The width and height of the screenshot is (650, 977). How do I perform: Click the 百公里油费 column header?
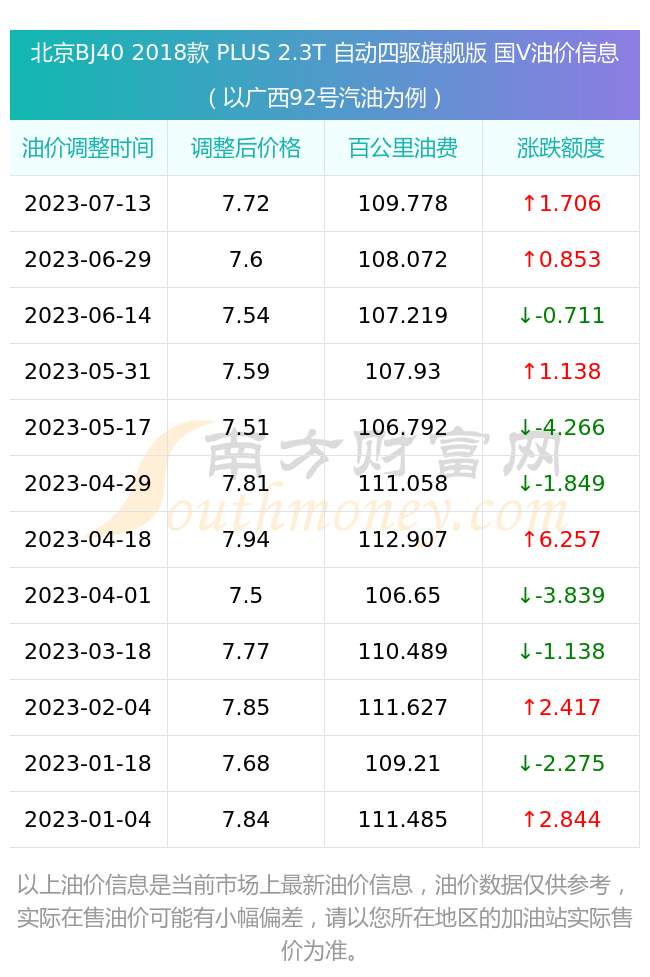click(x=403, y=148)
